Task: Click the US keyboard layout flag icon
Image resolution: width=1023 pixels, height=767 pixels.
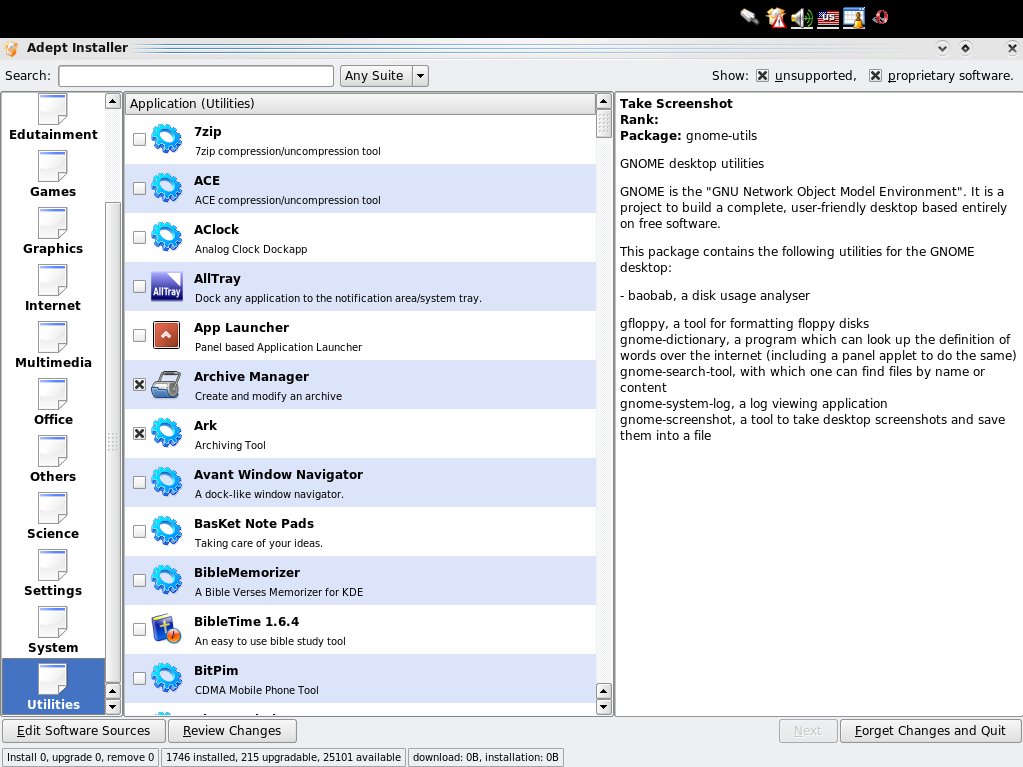Action: coord(828,18)
